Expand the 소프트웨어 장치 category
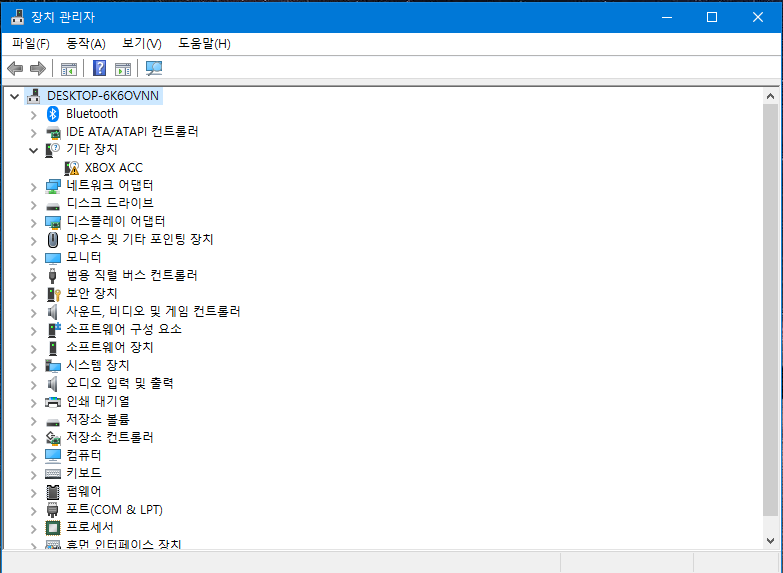This screenshot has height=573, width=783. coord(33,349)
